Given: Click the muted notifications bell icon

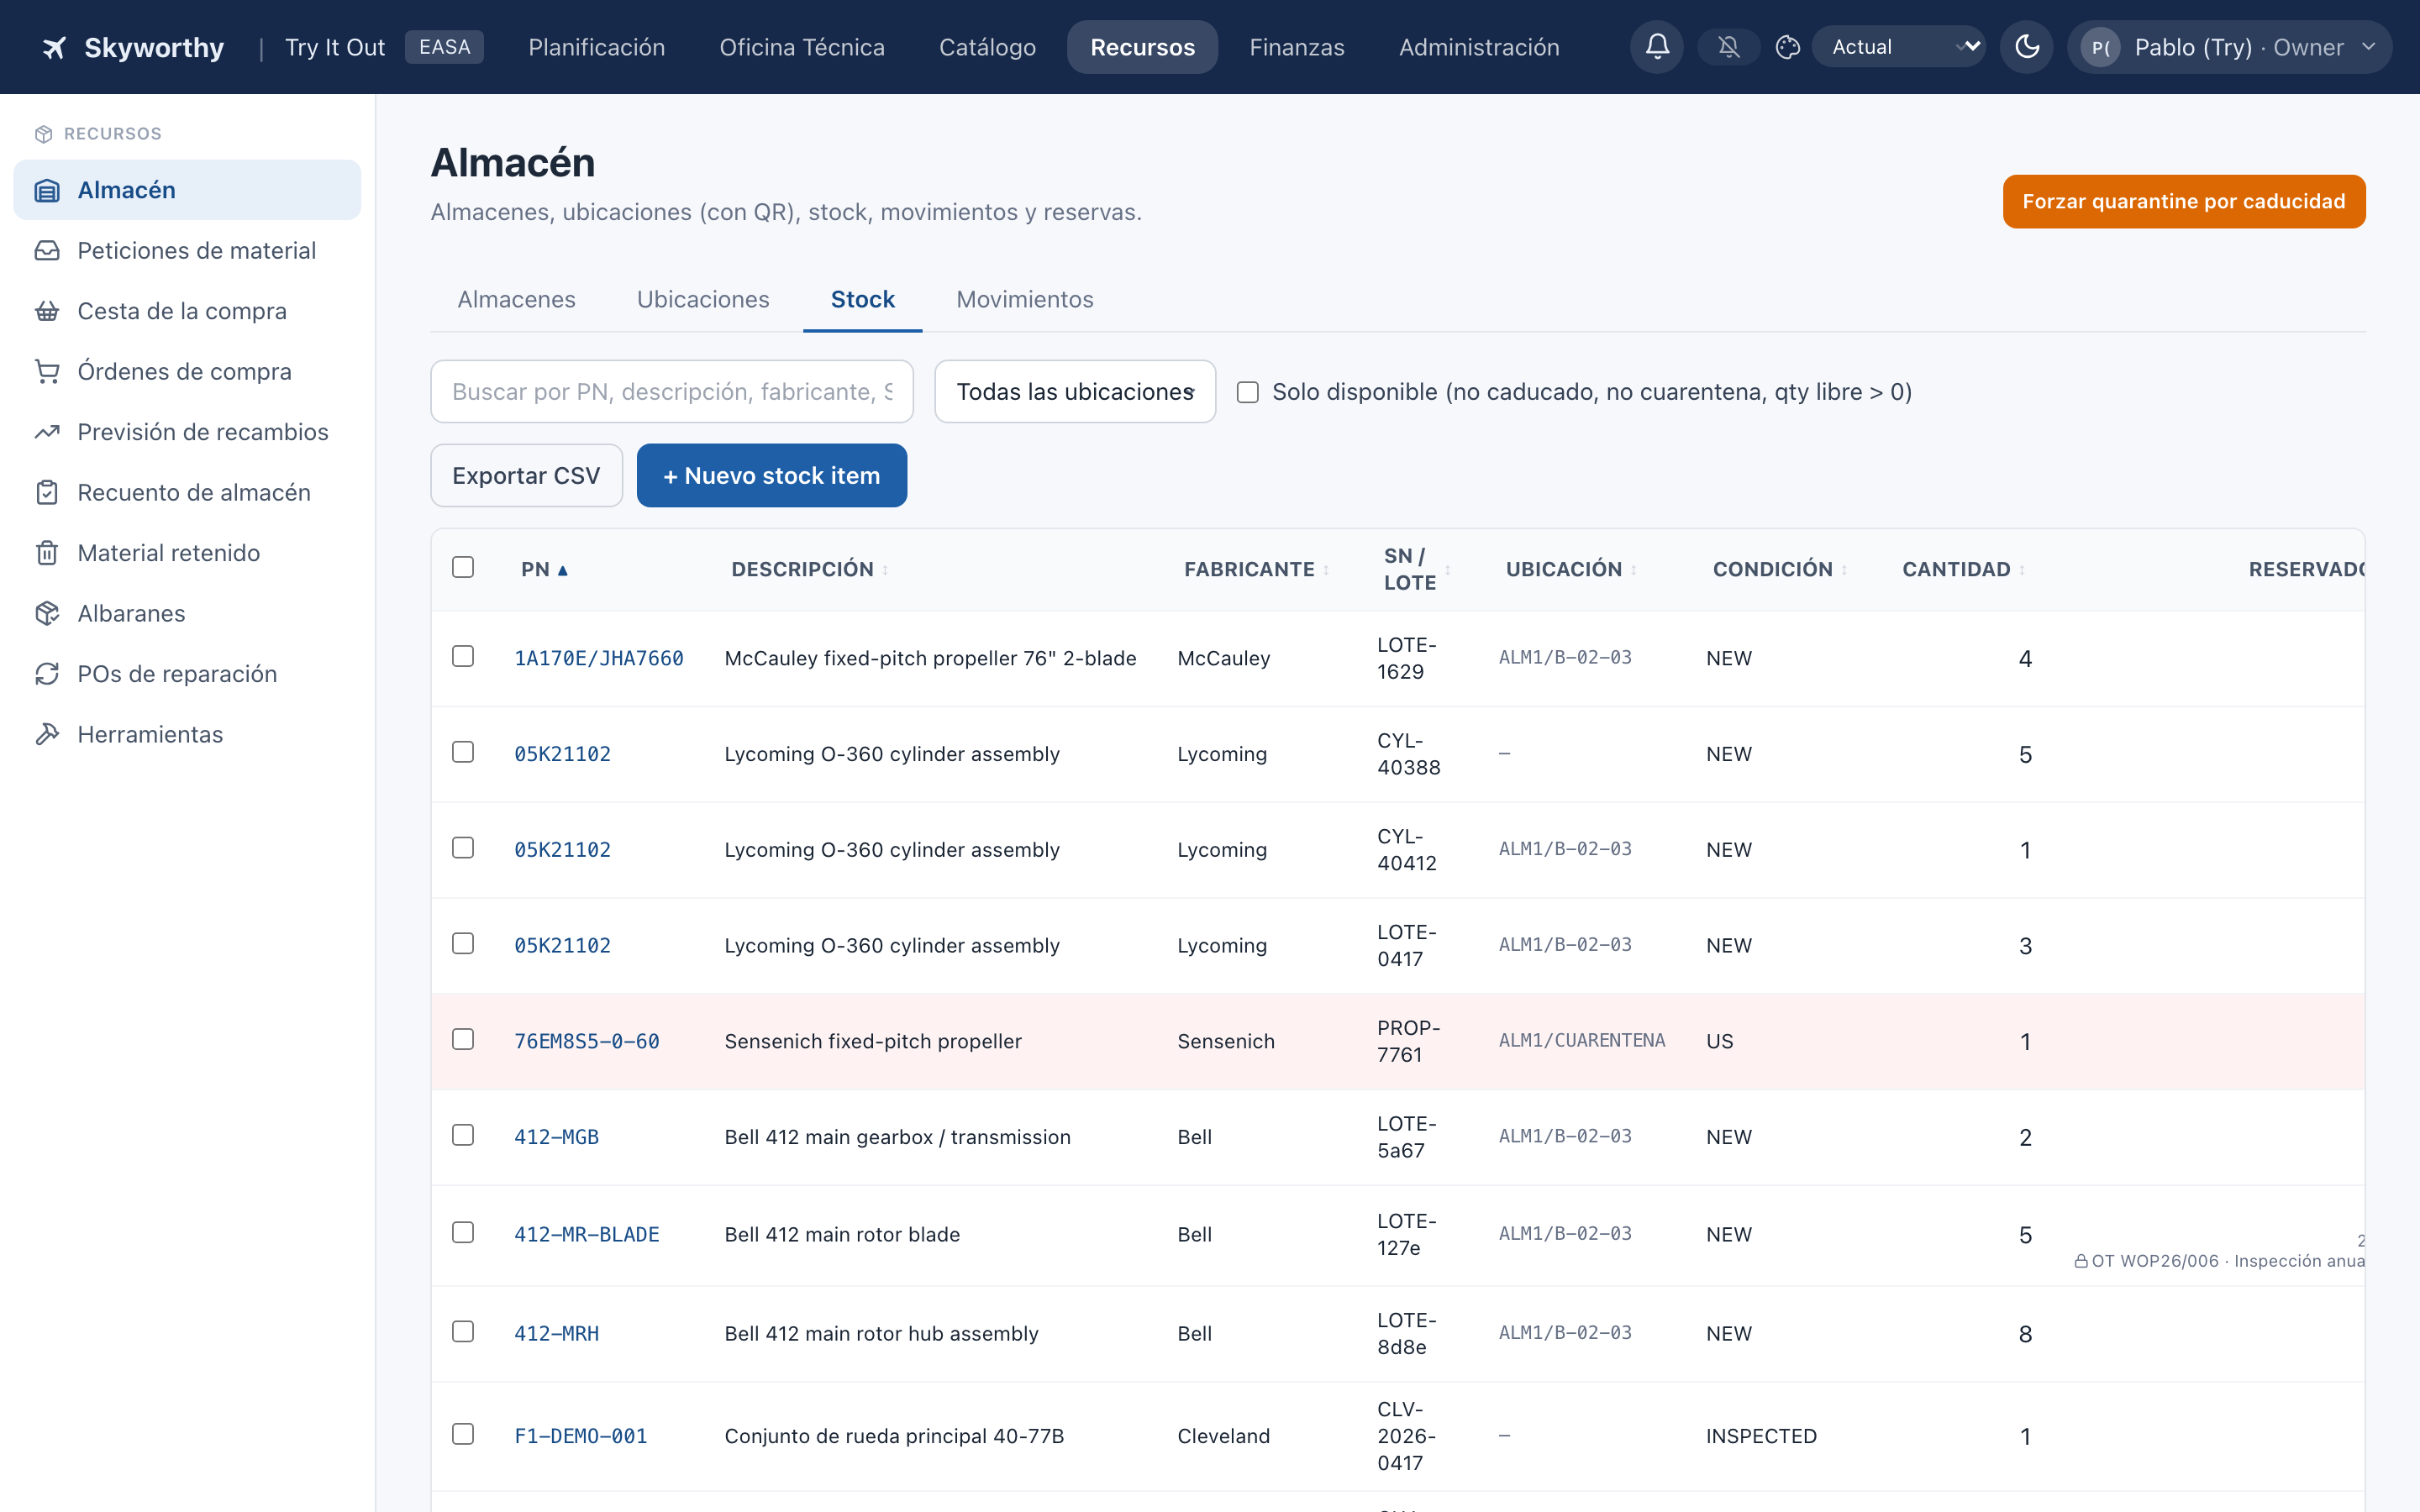Looking at the screenshot, I should tap(1728, 47).
